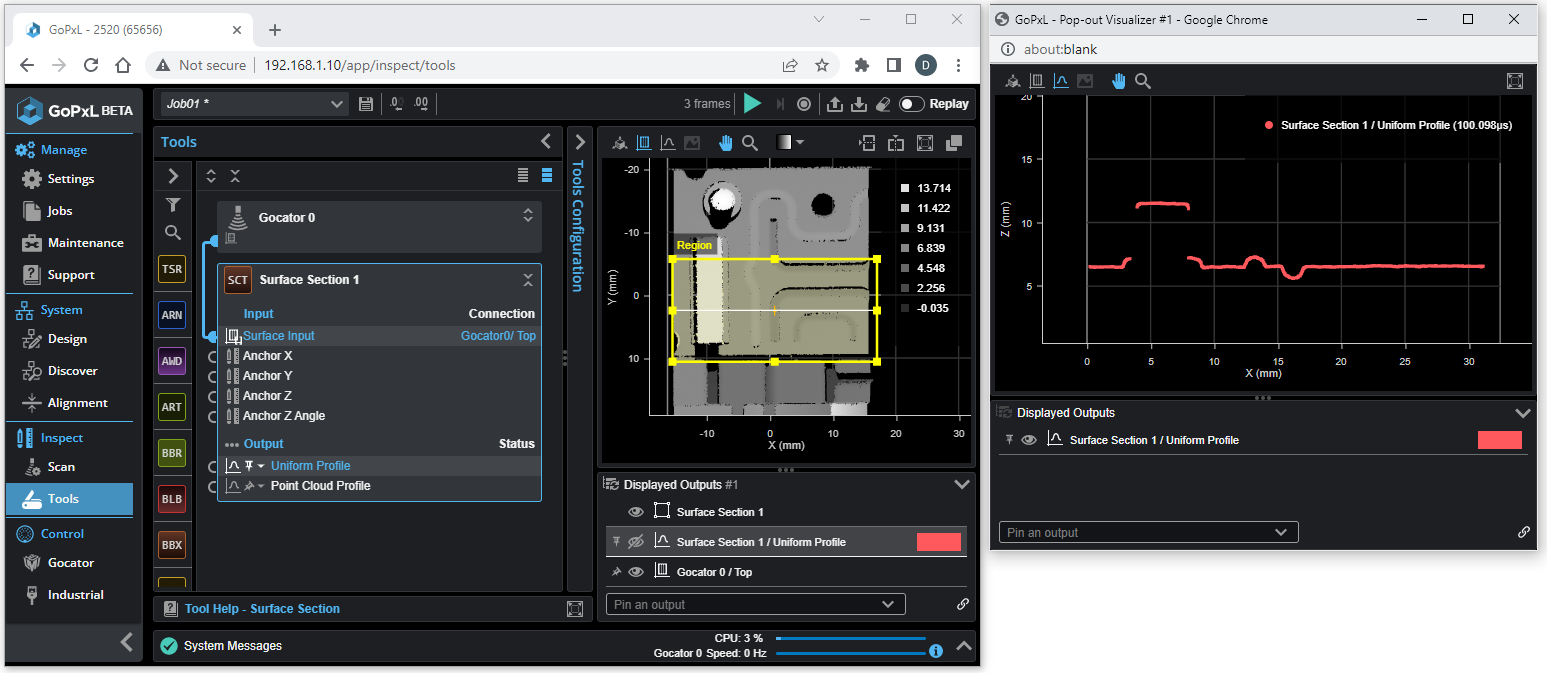This screenshot has width=1547, height=673.
Task: Click the Surface Input row label
Action: 279,336
